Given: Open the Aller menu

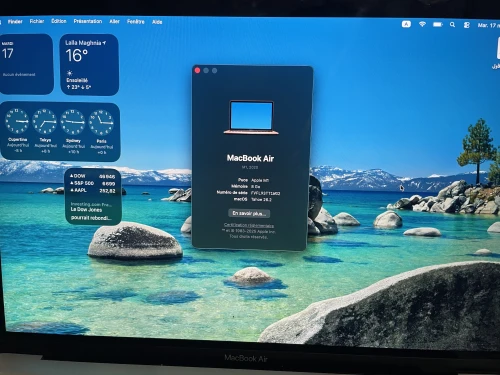Looking at the screenshot, I should [x=114, y=21].
